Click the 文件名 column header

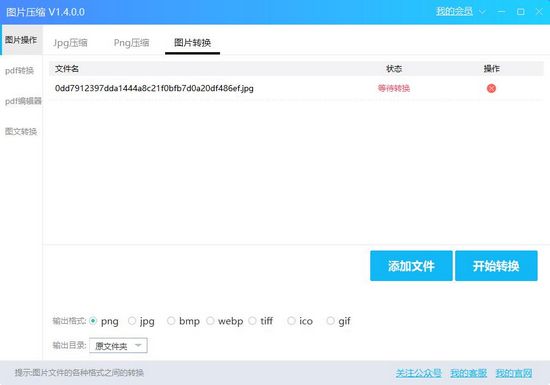67,69
